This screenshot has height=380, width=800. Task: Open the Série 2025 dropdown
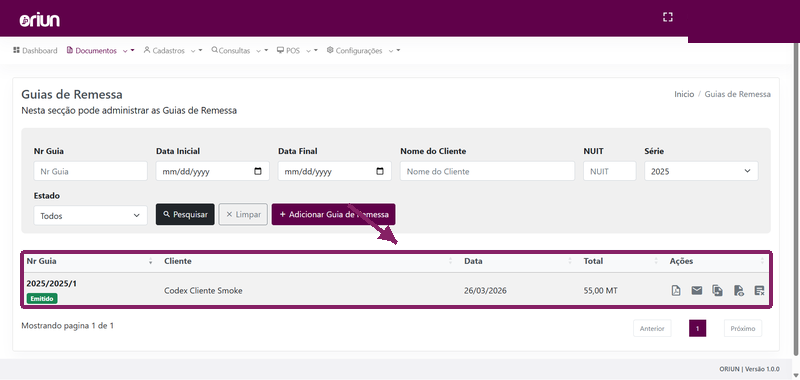pos(701,171)
